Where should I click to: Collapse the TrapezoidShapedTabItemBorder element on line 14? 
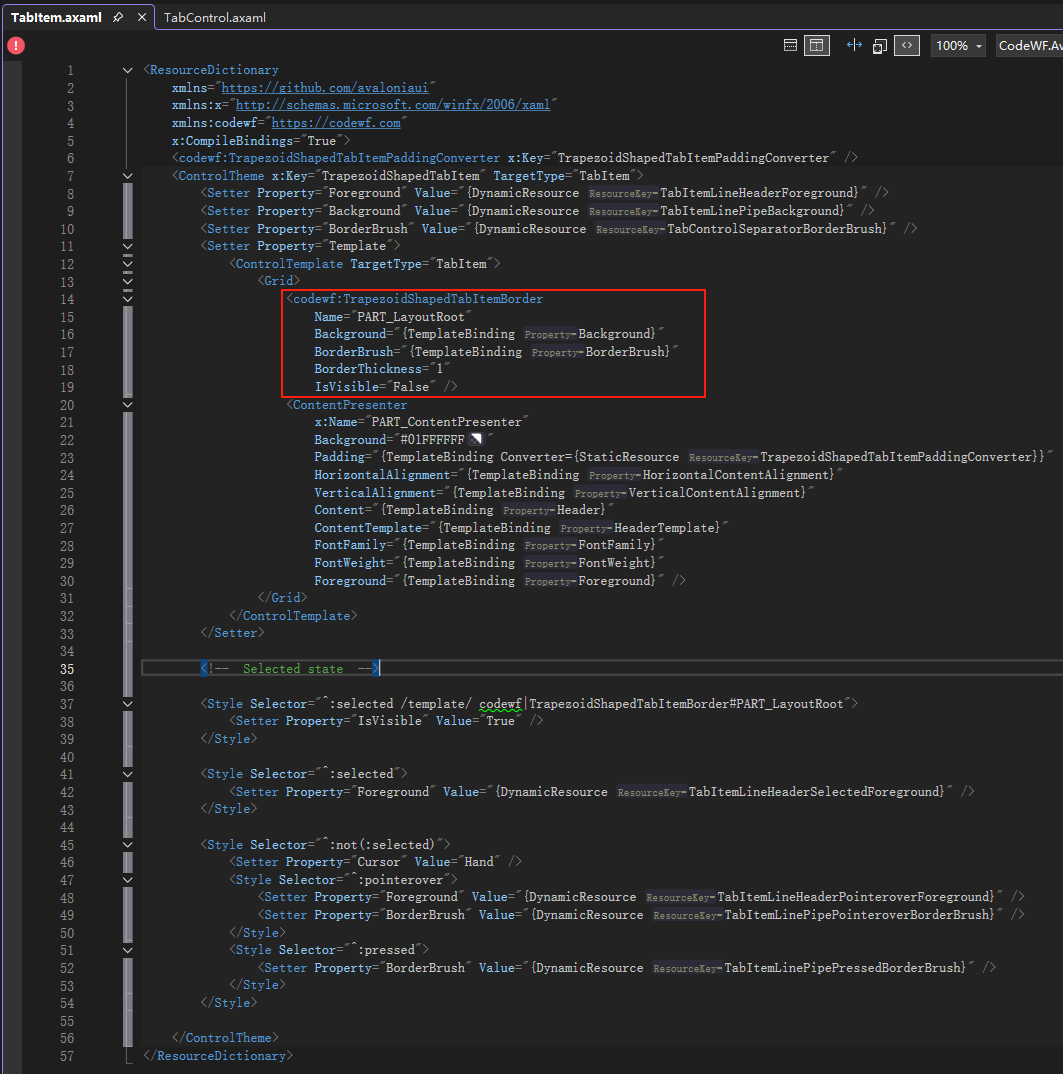[127, 299]
